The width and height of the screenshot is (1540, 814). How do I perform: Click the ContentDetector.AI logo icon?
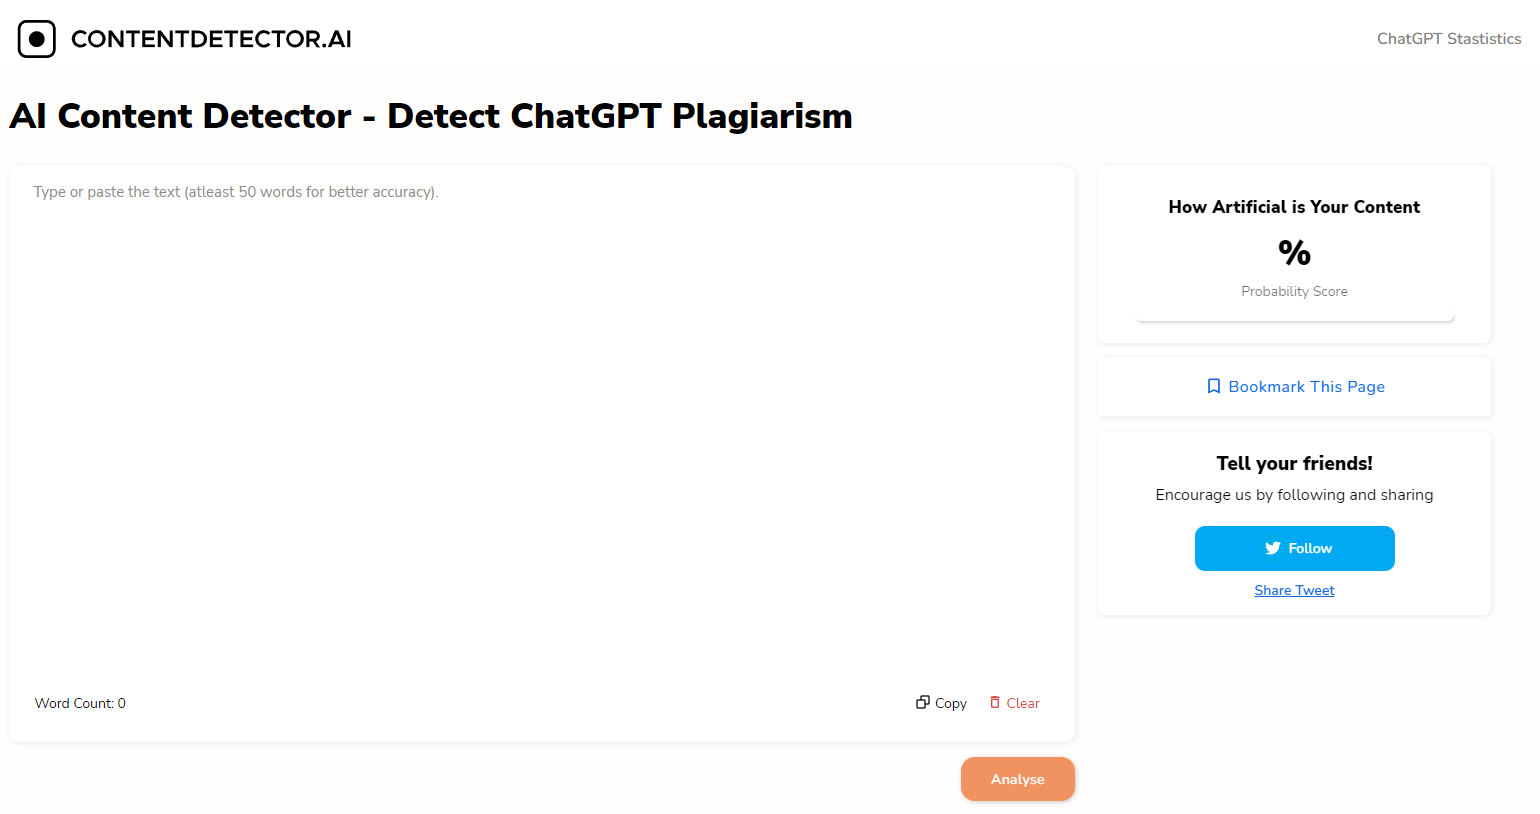(x=36, y=38)
